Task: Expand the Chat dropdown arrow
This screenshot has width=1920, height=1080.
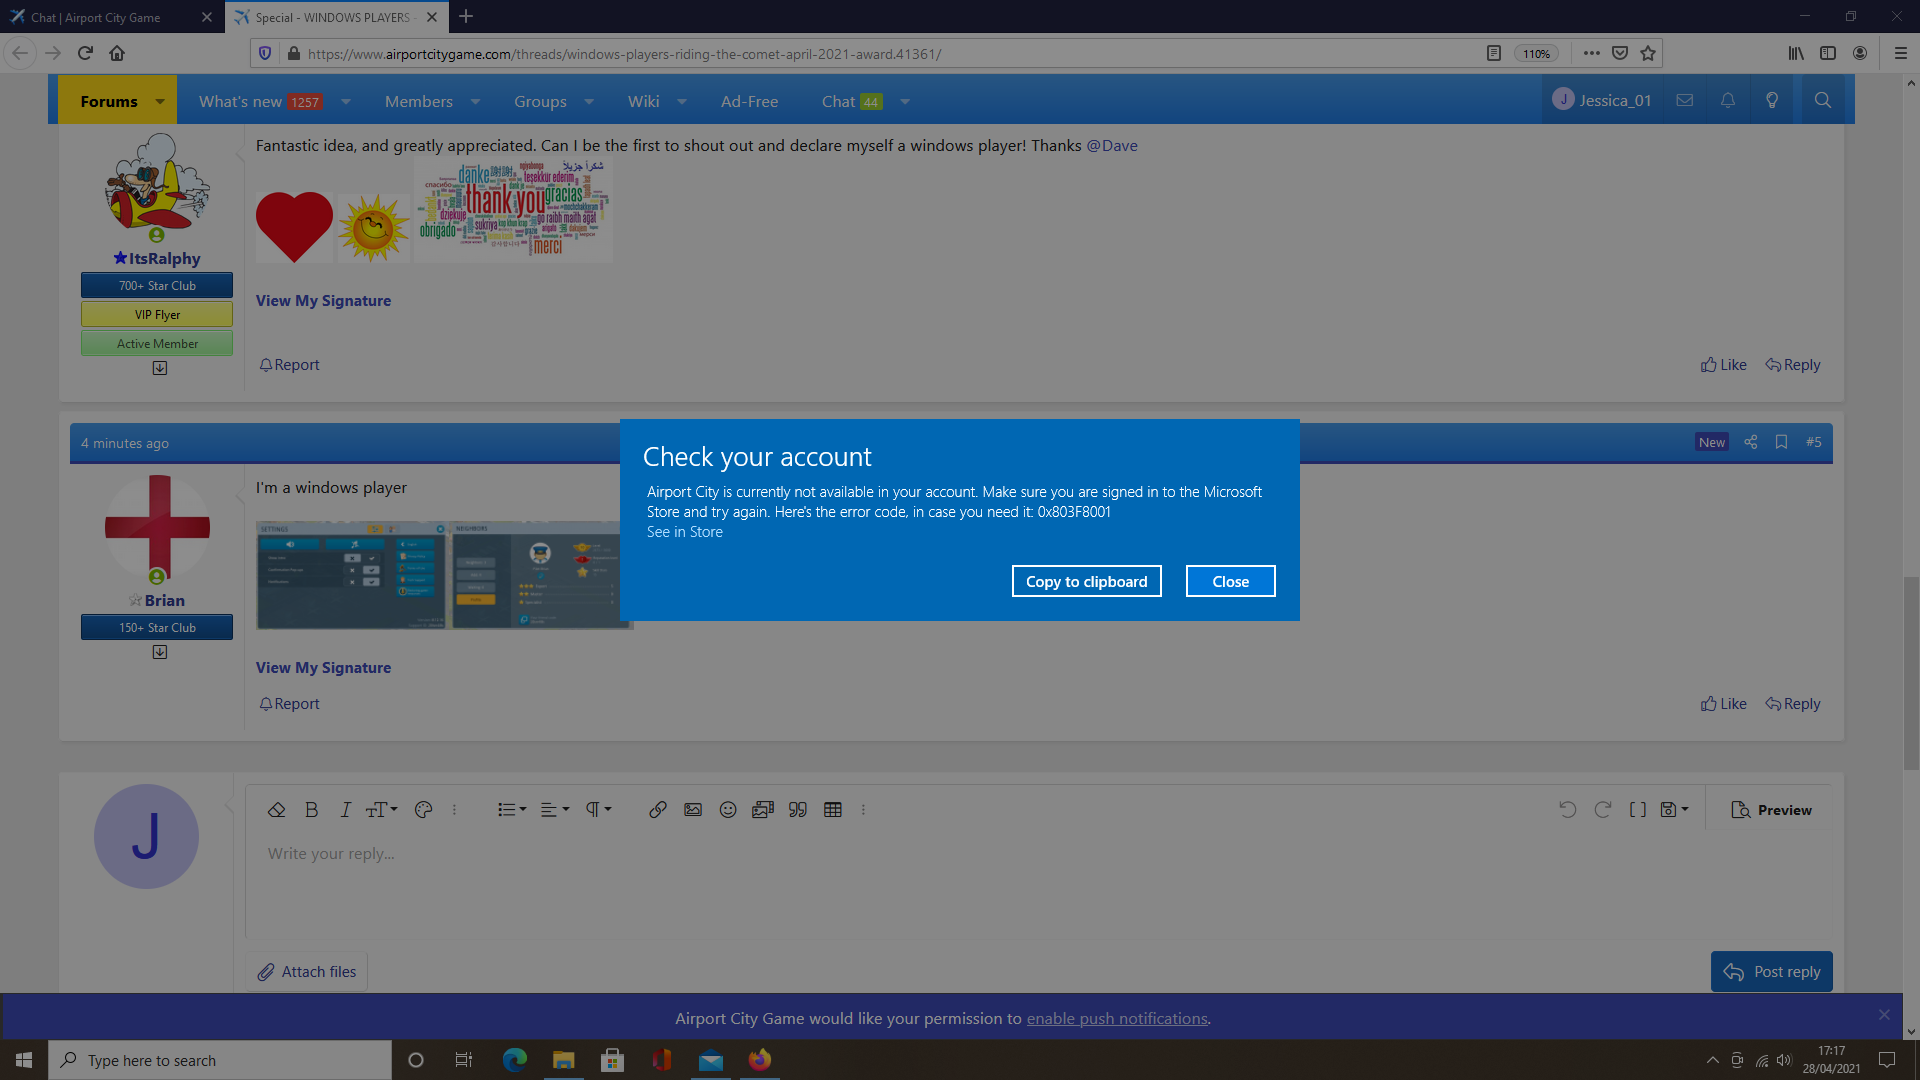Action: [905, 102]
